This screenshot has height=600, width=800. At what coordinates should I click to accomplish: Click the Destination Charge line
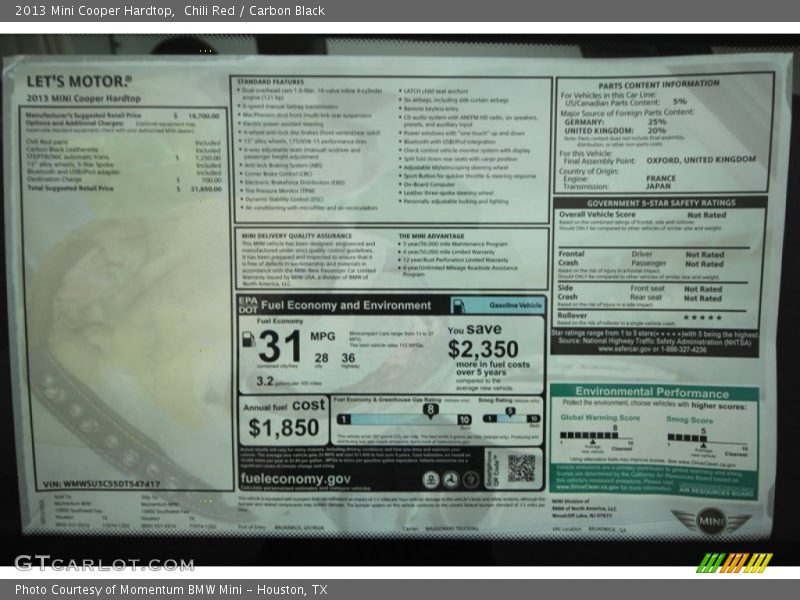click(124, 180)
